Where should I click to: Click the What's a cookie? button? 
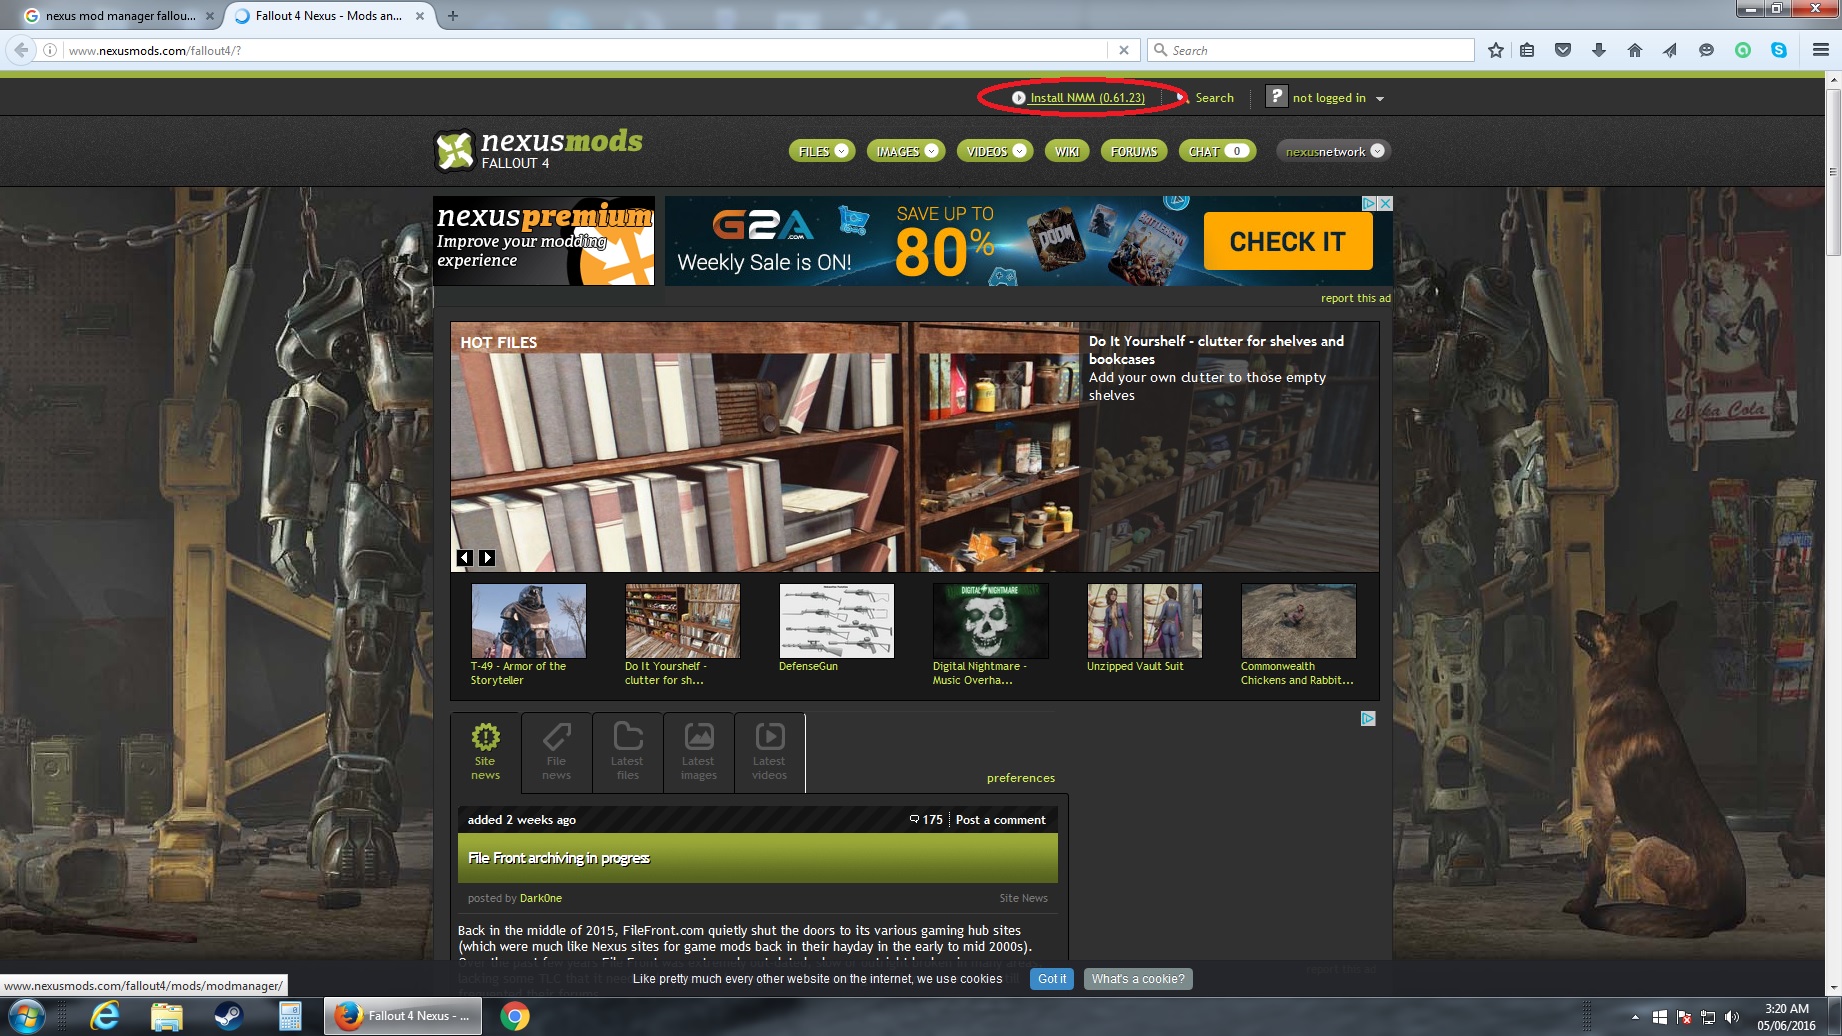tap(1138, 979)
